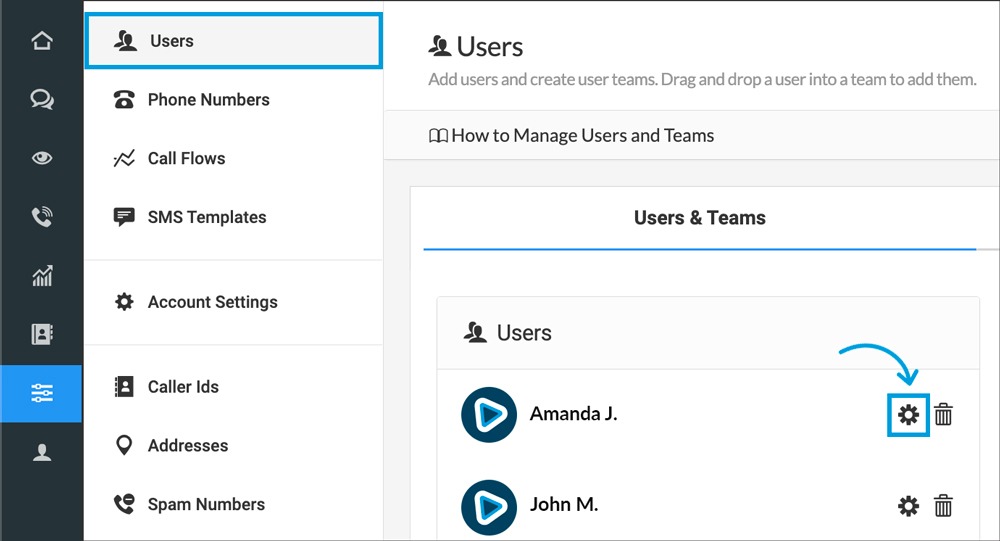The image size is (1000, 541).
Task: Open settings gear for Amanda J.
Action: click(908, 414)
